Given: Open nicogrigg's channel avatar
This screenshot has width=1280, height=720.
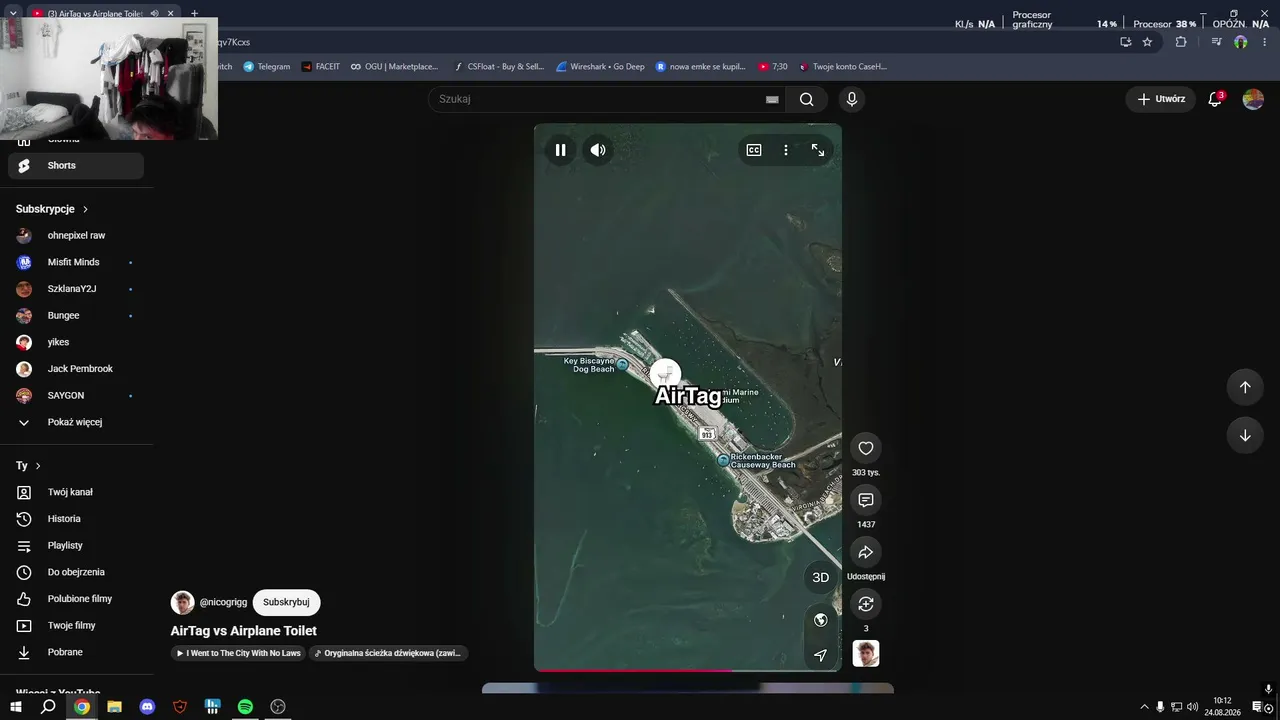Looking at the screenshot, I should [183, 602].
